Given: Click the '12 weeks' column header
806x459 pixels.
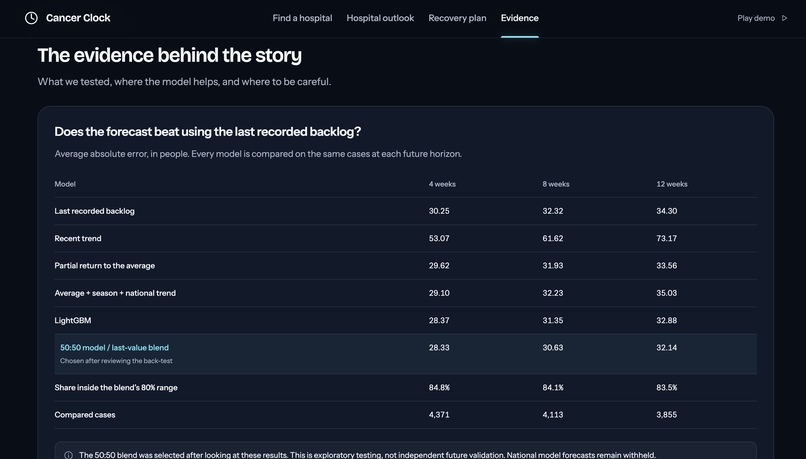Looking at the screenshot, I should click(x=672, y=184).
